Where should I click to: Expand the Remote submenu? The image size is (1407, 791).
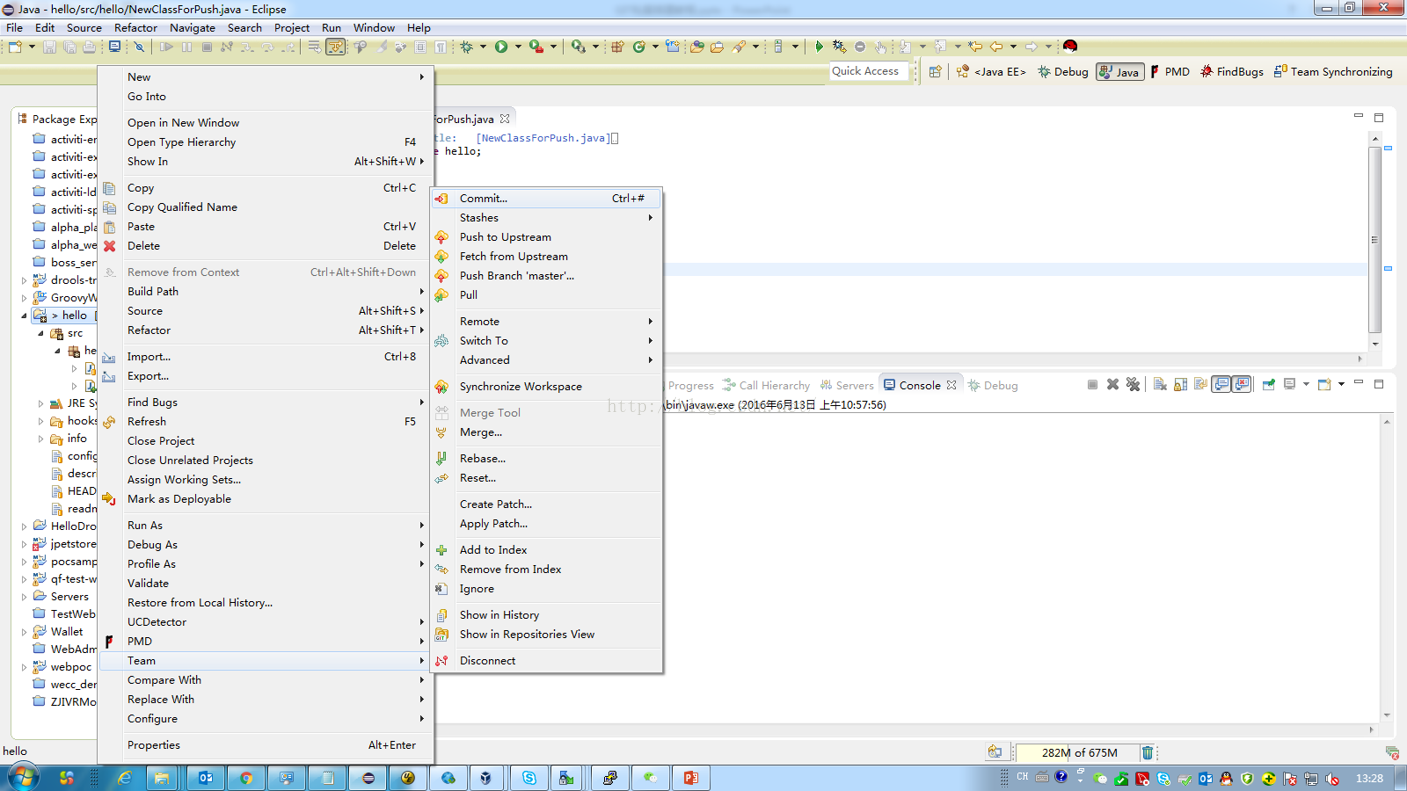(546, 322)
